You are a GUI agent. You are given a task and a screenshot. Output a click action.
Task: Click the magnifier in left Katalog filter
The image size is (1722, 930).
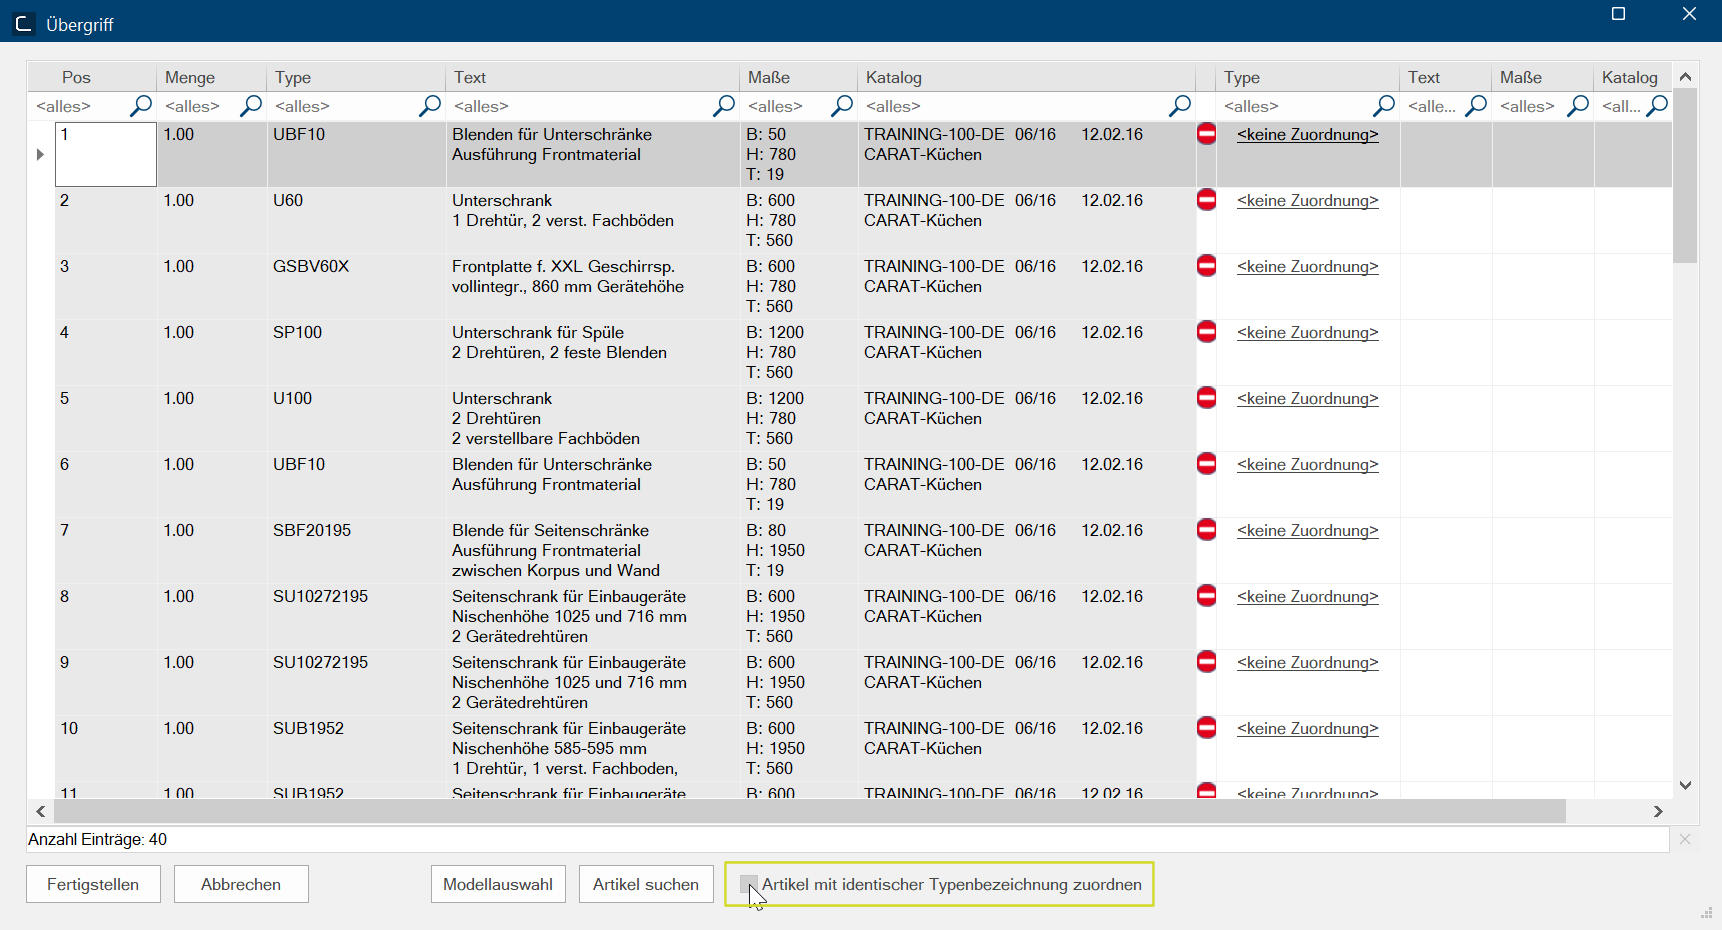coord(1180,105)
